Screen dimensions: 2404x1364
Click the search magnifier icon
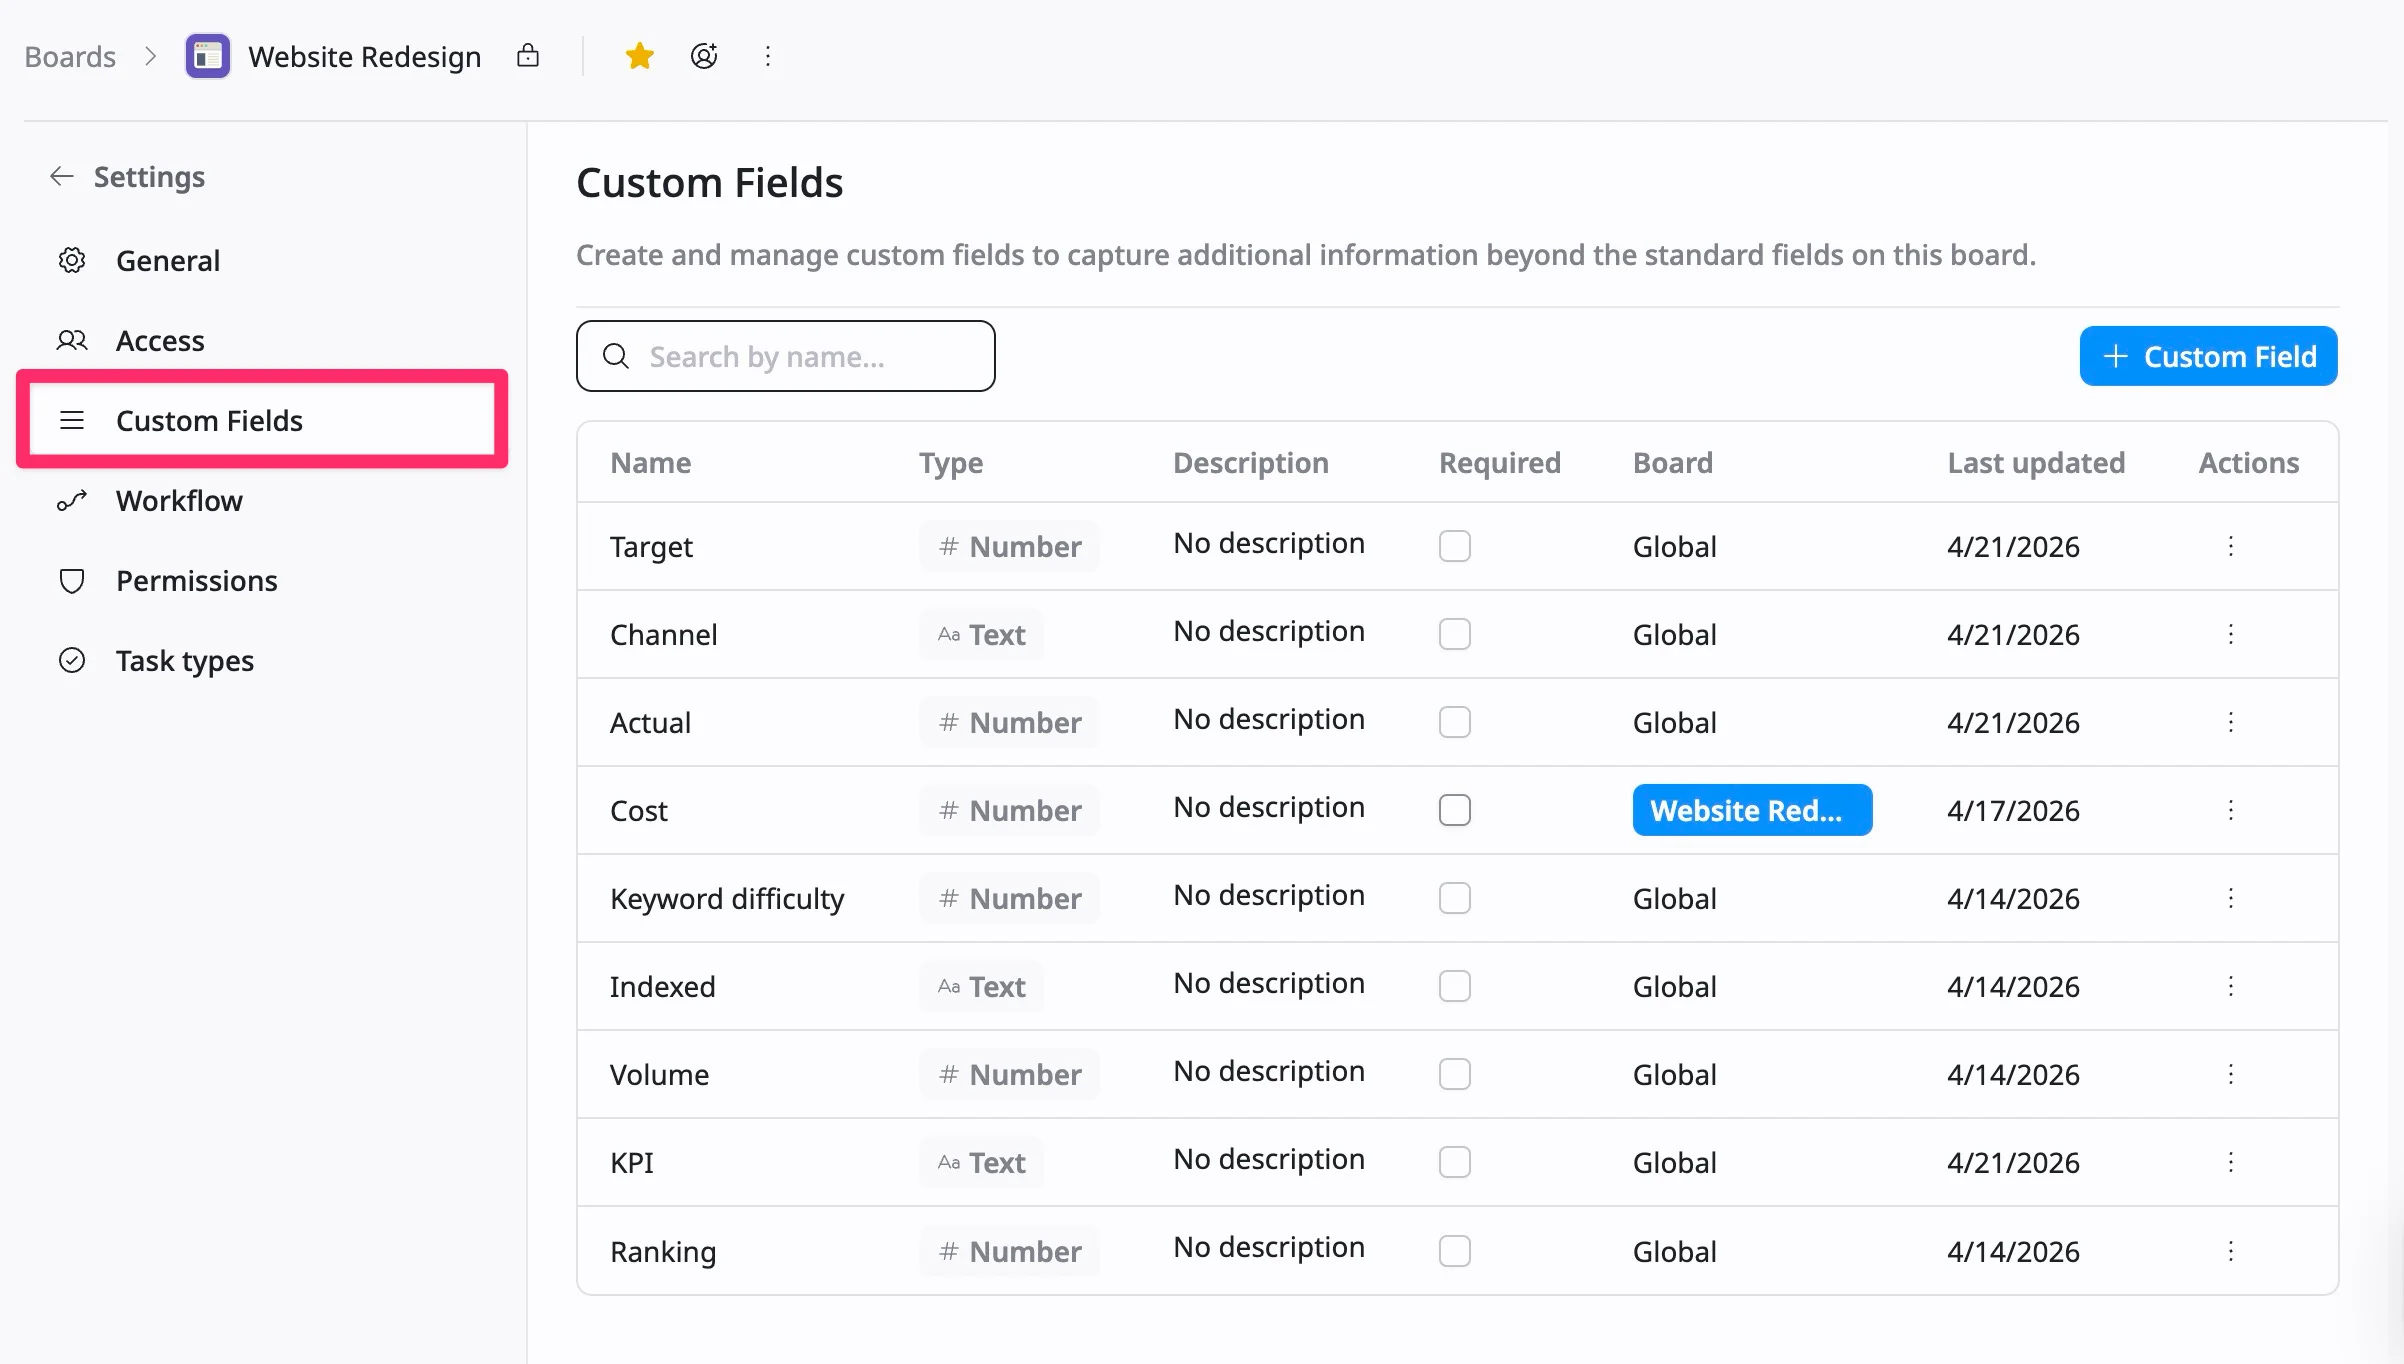(616, 356)
